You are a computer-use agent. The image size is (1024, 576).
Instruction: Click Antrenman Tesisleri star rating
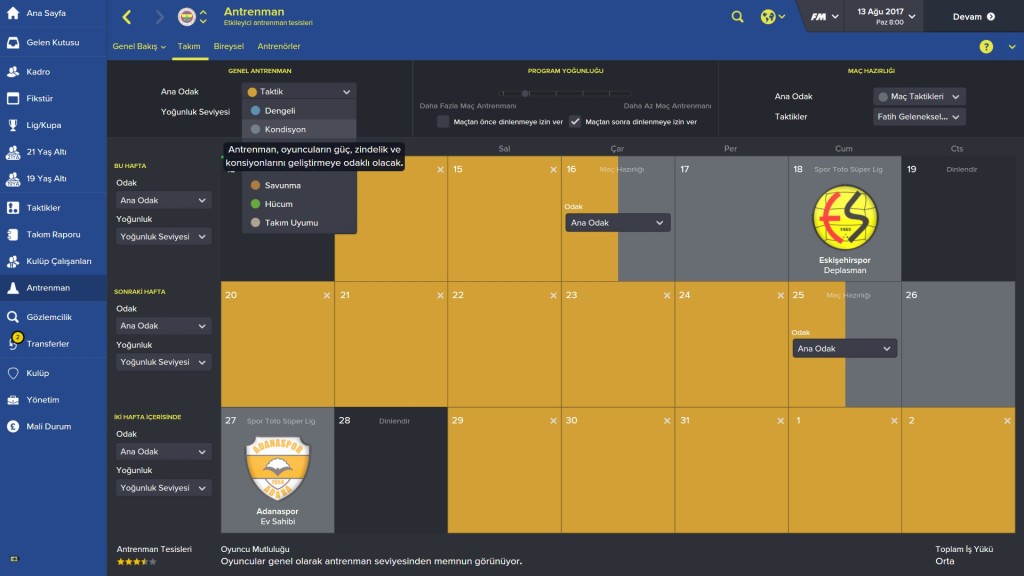click(x=136, y=562)
